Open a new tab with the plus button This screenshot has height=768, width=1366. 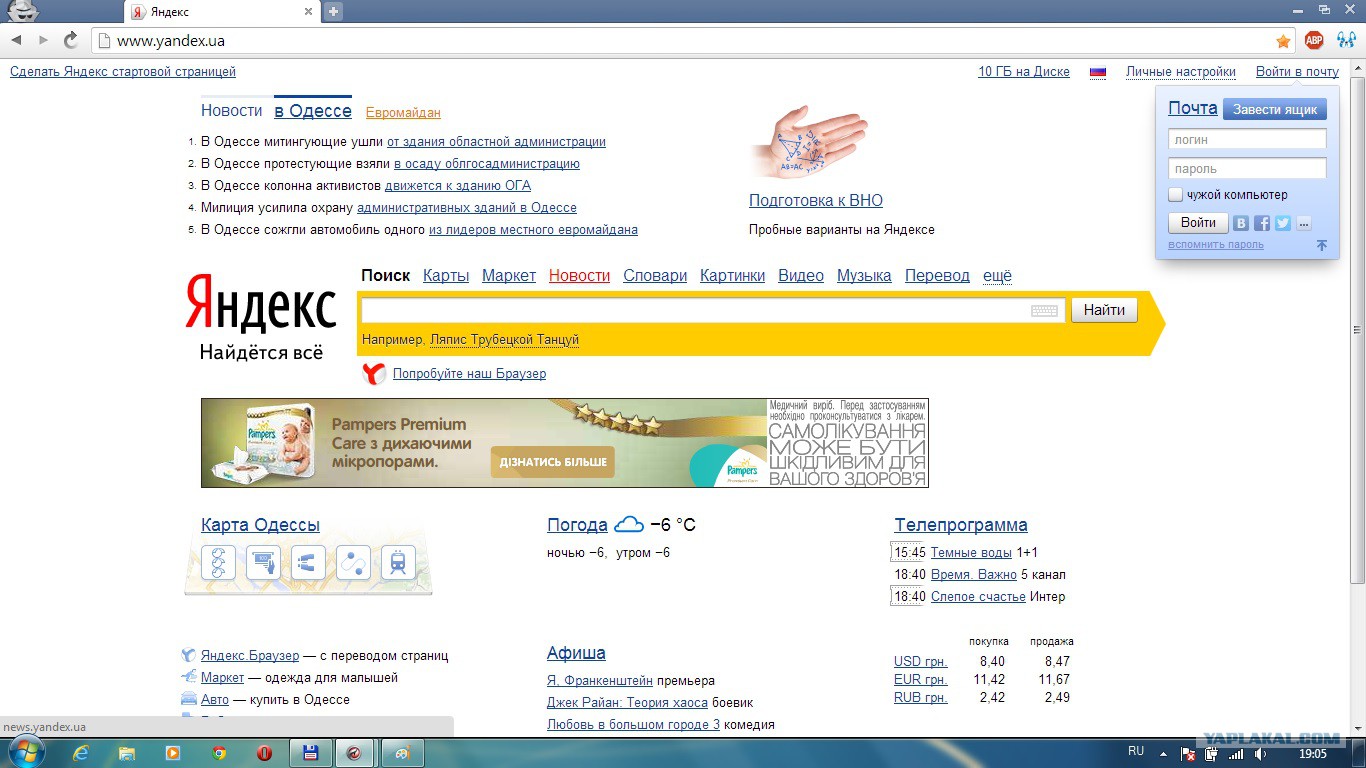click(333, 11)
